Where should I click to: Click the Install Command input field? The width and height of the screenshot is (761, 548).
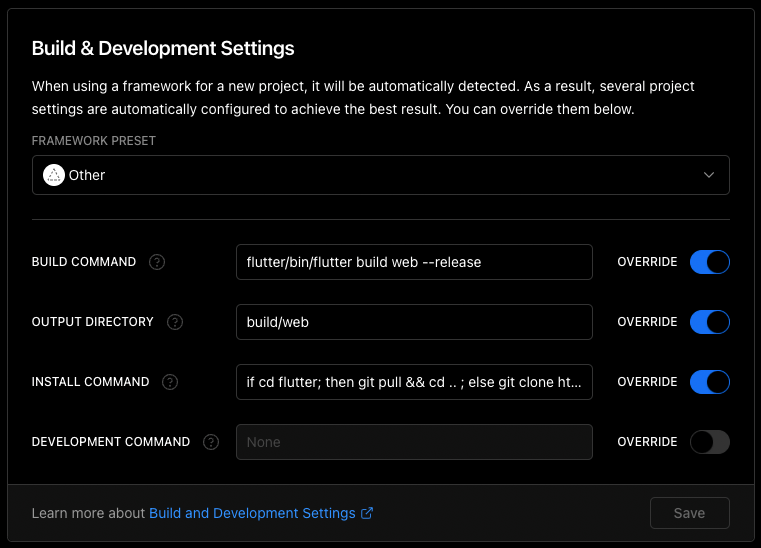(x=414, y=382)
